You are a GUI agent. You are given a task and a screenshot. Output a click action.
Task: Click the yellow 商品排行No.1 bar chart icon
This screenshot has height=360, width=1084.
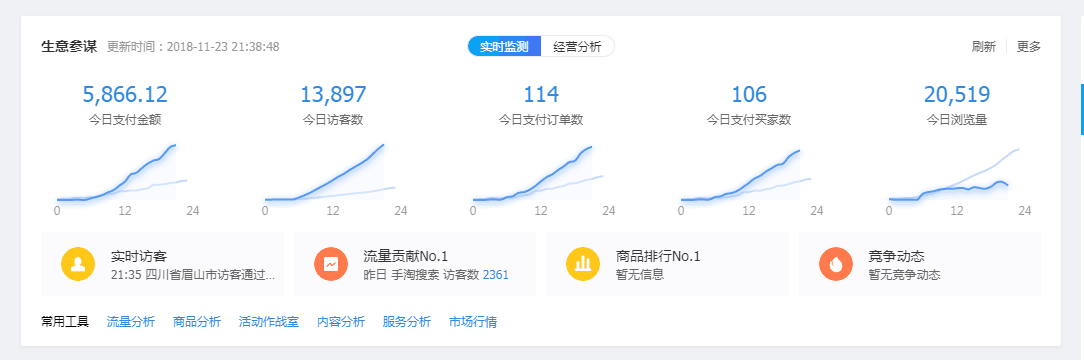tap(583, 264)
